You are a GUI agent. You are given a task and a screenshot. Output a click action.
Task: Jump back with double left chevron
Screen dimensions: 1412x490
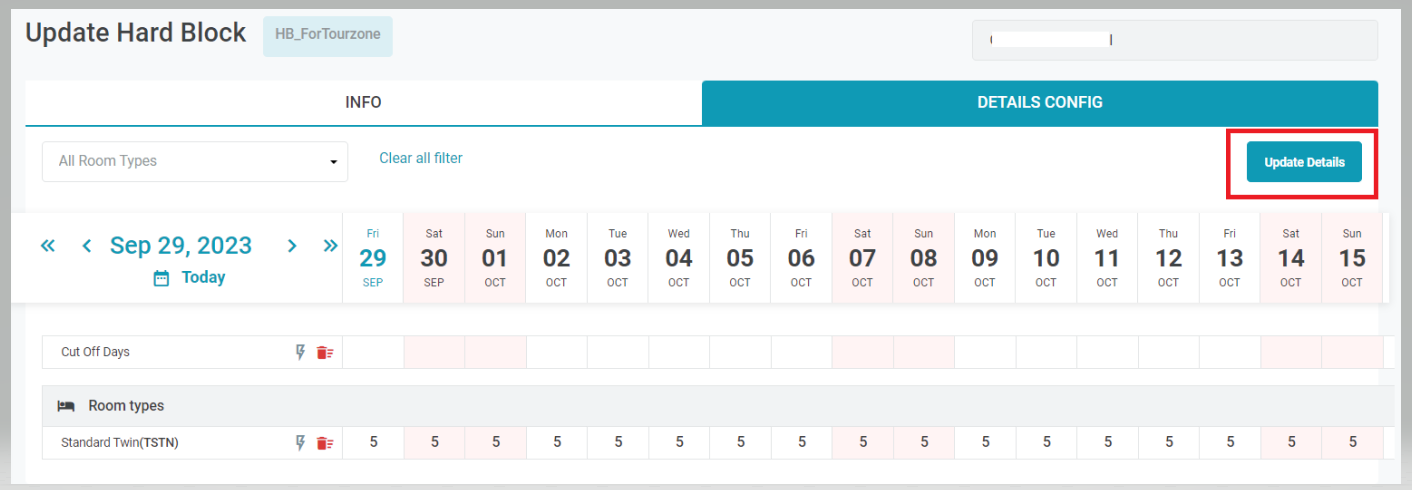coord(48,246)
